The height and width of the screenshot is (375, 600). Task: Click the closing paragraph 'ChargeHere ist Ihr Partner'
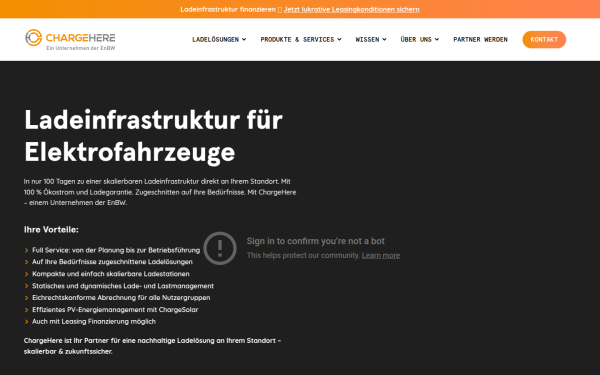coord(152,346)
